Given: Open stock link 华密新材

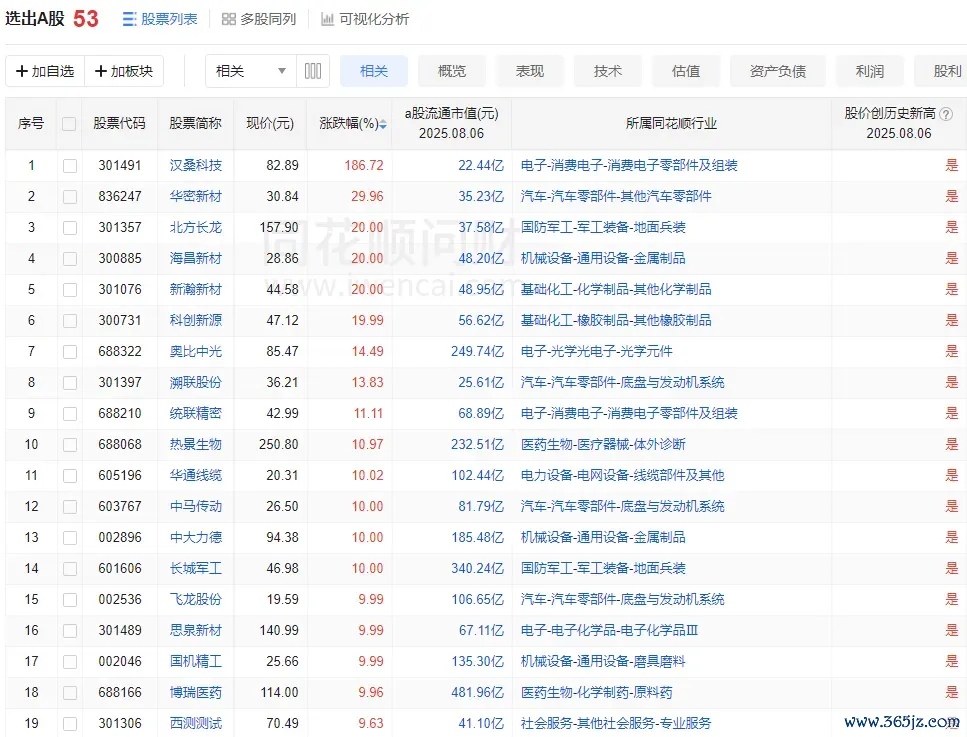Looking at the screenshot, I should pyautogui.click(x=195, y=196).
